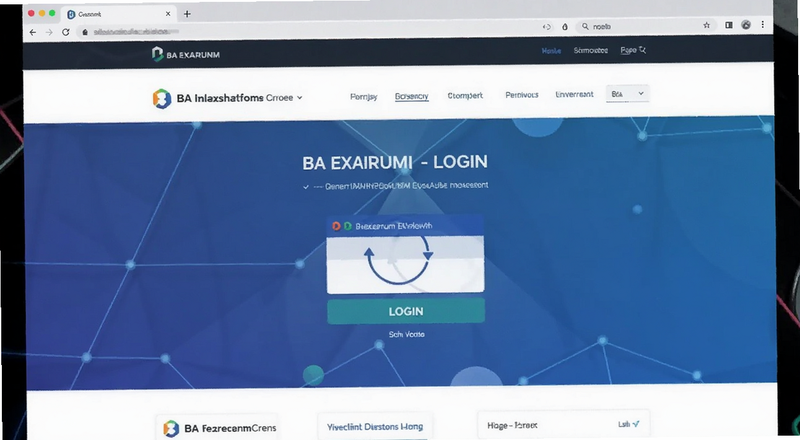Open the Envernant navigation item

574,94
